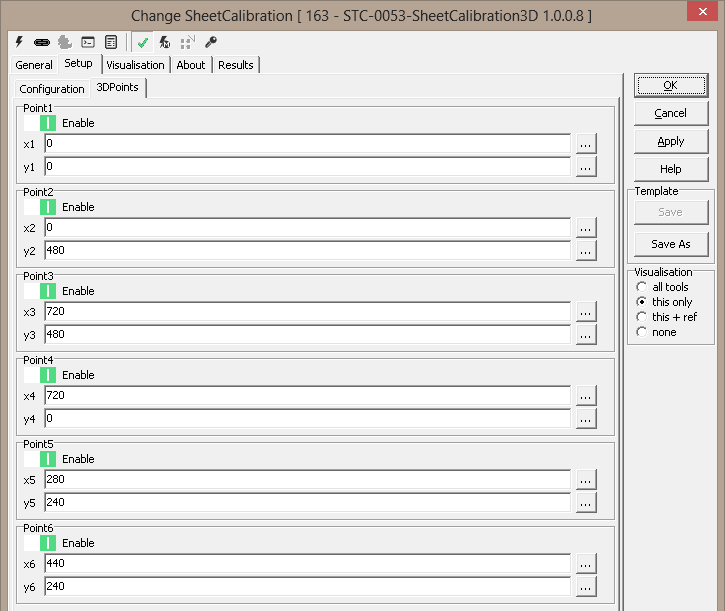This screenshot has width=725, height=611.
Task: Click the chain link toolbar icon
Action: coord(42,42)
